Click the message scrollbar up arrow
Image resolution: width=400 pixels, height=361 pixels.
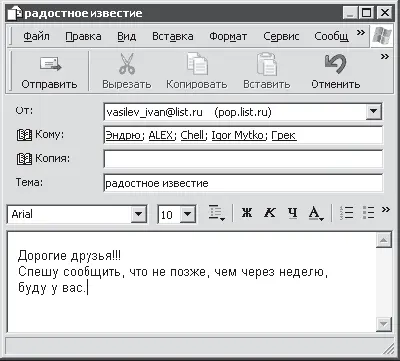pyautogui.click(x=384, y=240)
